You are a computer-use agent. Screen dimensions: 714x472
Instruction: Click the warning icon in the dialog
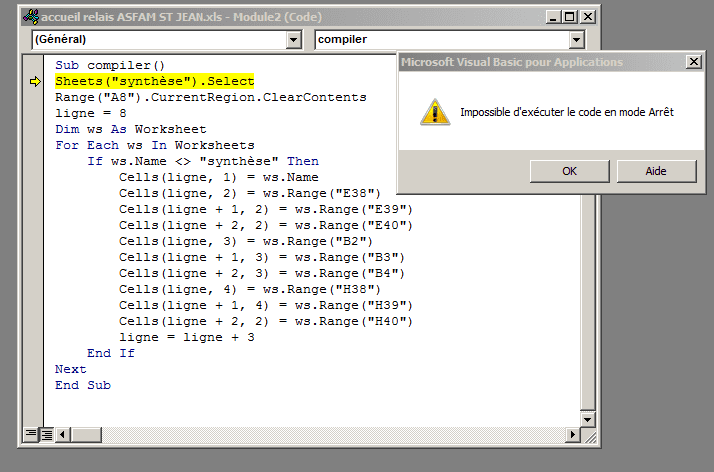[432, 112]
